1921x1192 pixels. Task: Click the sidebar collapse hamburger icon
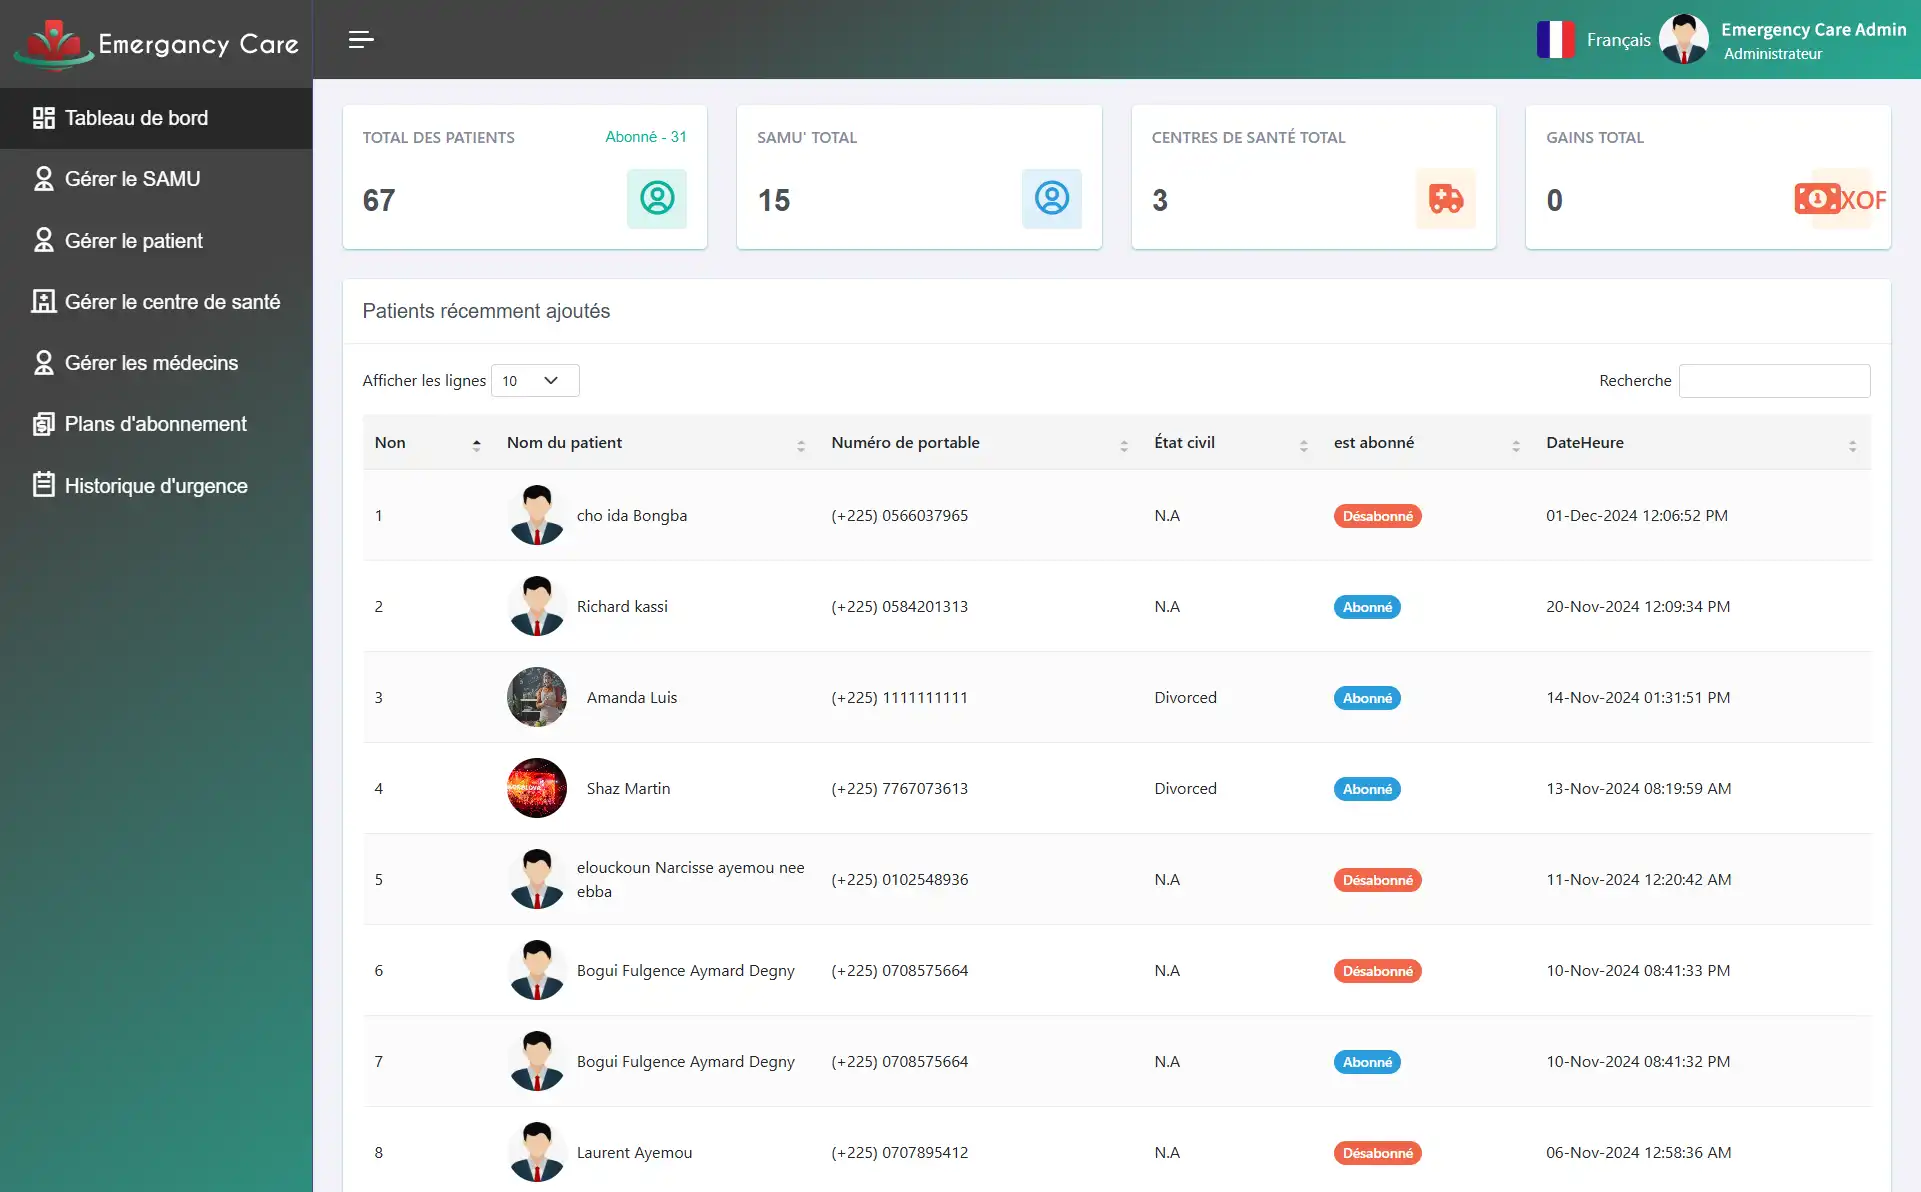361,40
